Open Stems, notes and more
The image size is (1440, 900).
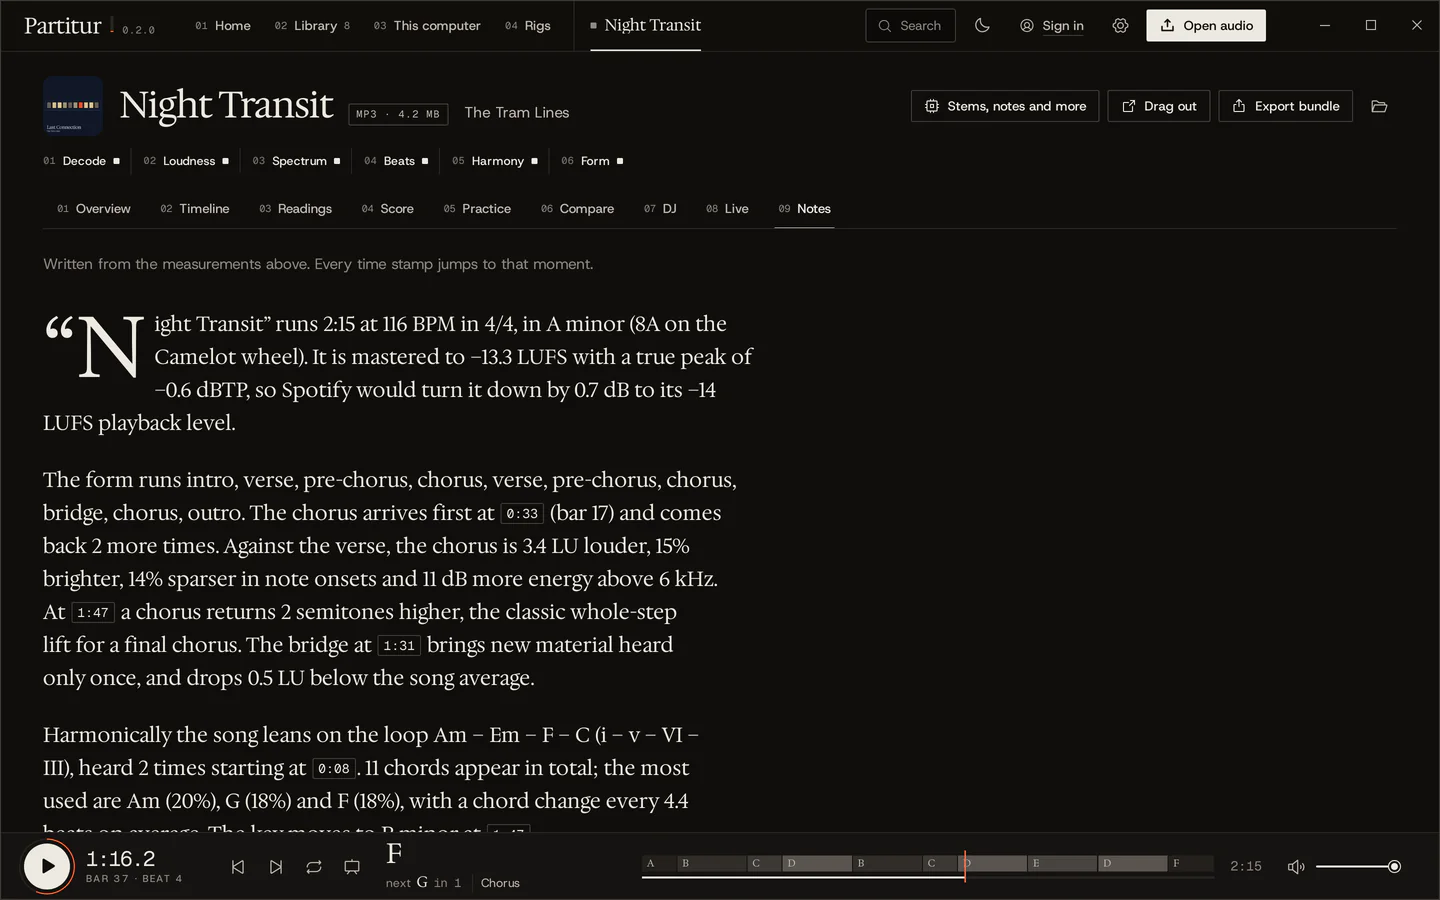[x=1005, y=106]
